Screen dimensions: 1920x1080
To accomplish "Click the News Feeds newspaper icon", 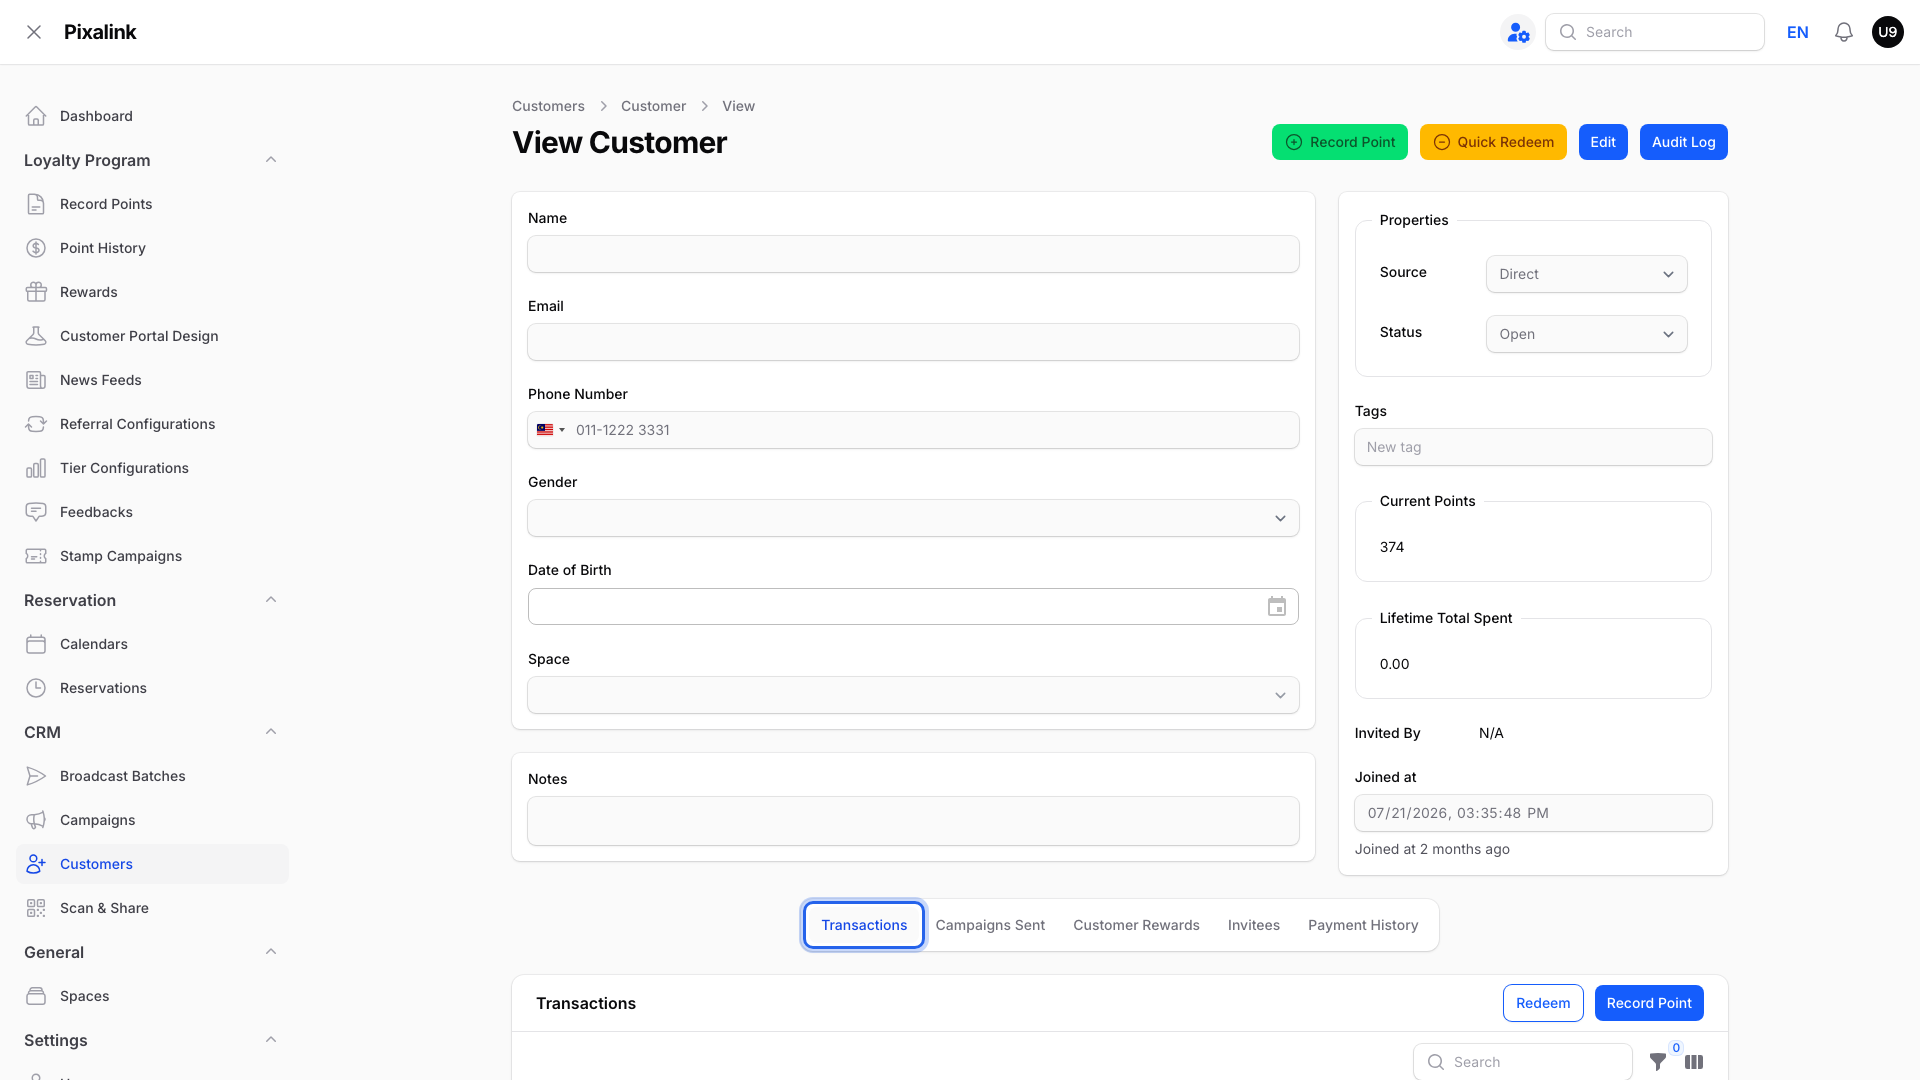I will pyautogui.click(x=36, y=380).
